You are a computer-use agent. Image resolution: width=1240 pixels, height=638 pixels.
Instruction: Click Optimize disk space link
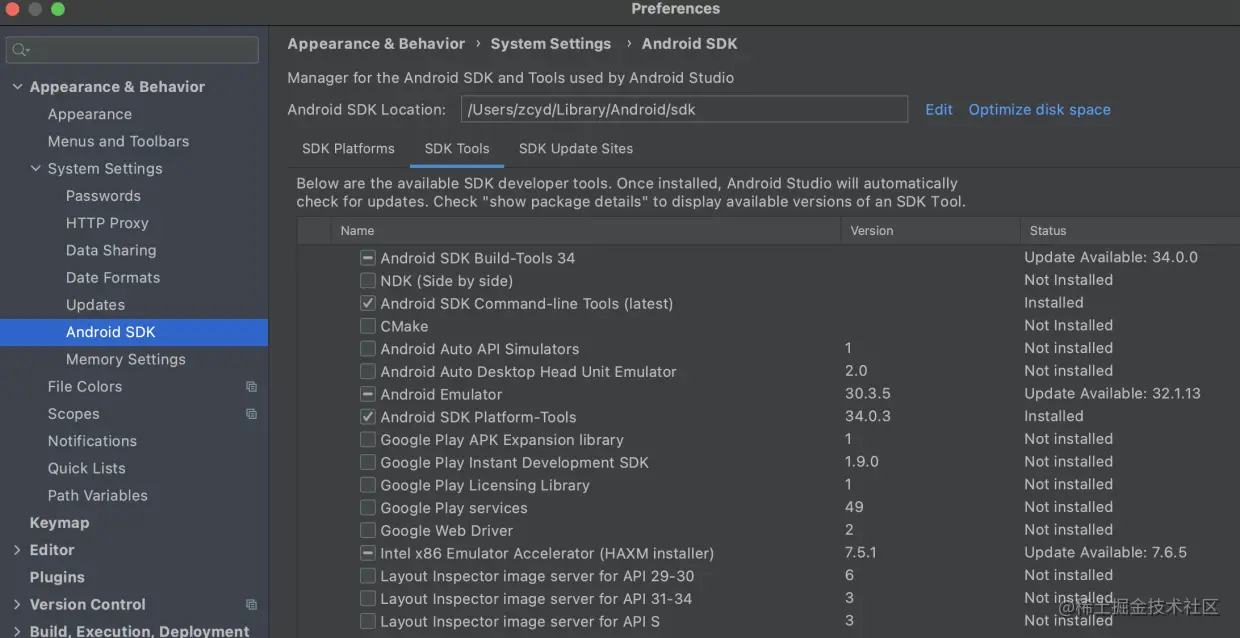coord(1039,110)
